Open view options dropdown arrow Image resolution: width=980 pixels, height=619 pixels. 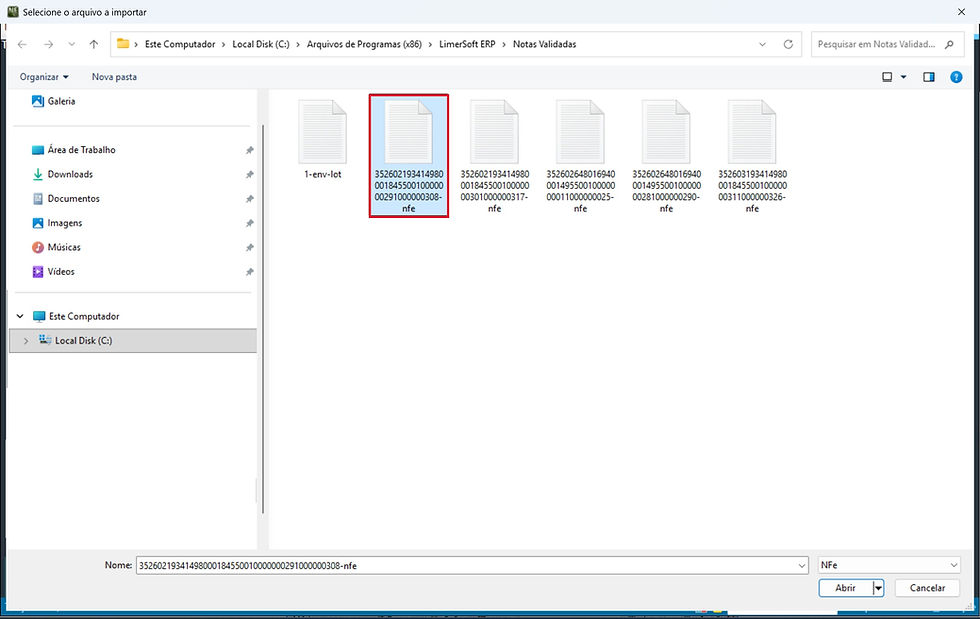click(x=903, y=77)
